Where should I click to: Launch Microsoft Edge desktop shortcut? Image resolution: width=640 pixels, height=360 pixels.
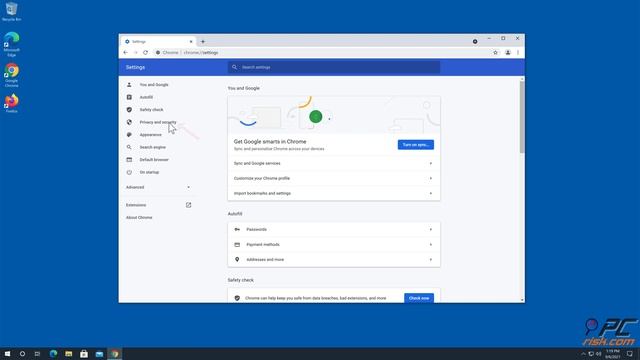click(x=11, y=43)
